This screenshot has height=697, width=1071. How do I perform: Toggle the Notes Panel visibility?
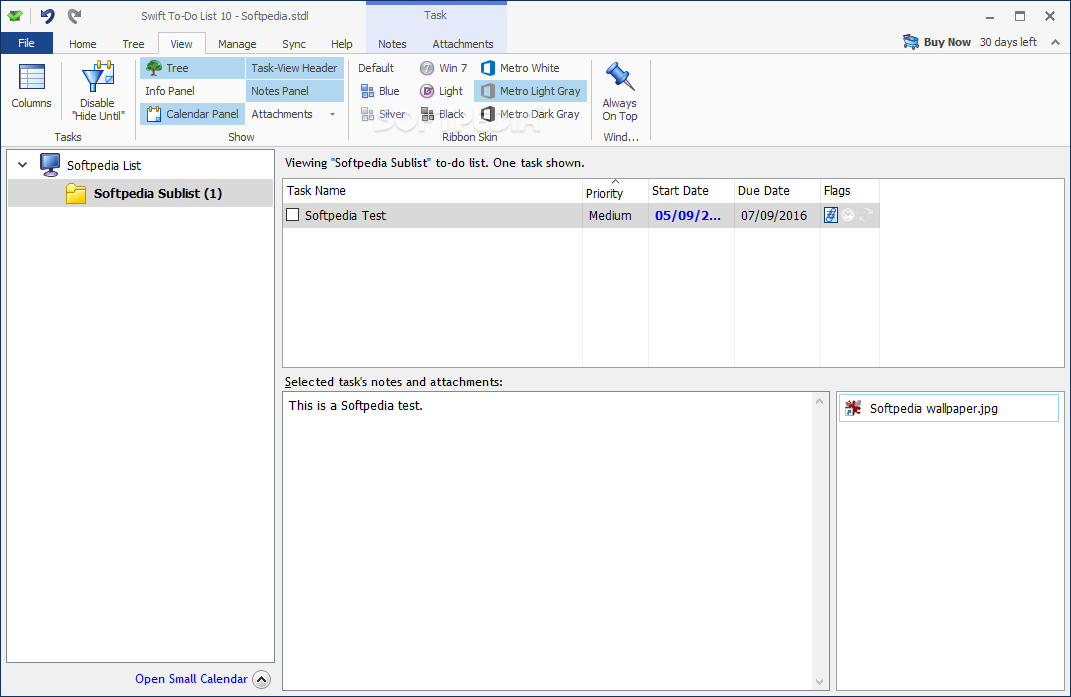click(x=294, y=91)
